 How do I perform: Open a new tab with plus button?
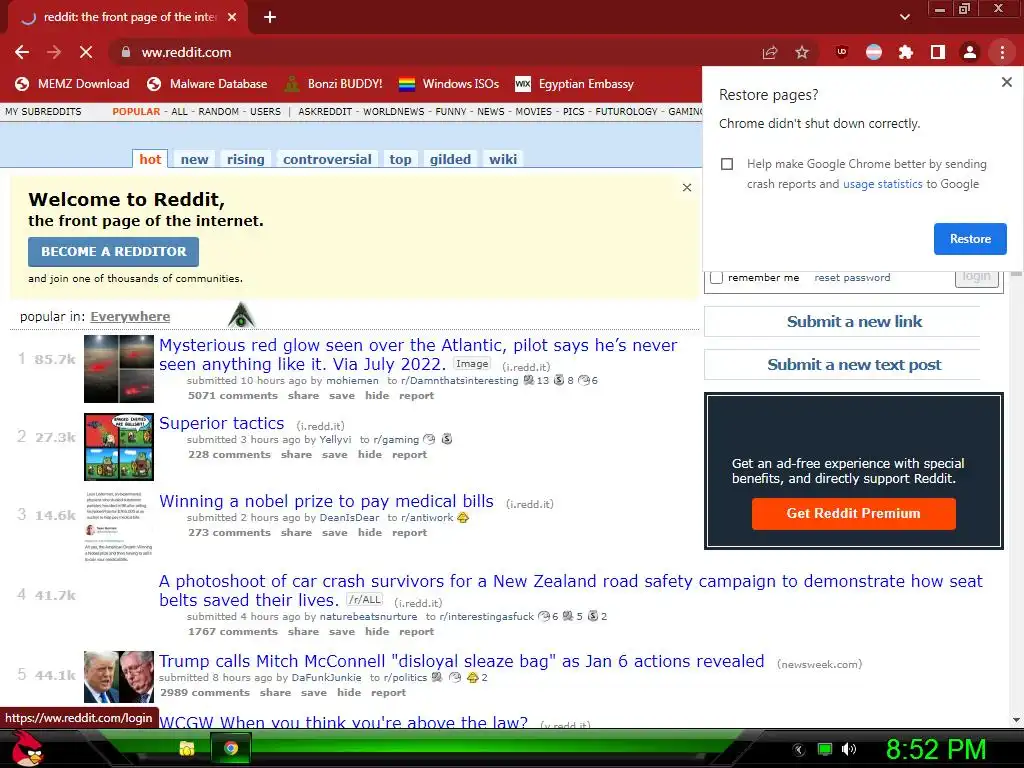tap(270, 17)
